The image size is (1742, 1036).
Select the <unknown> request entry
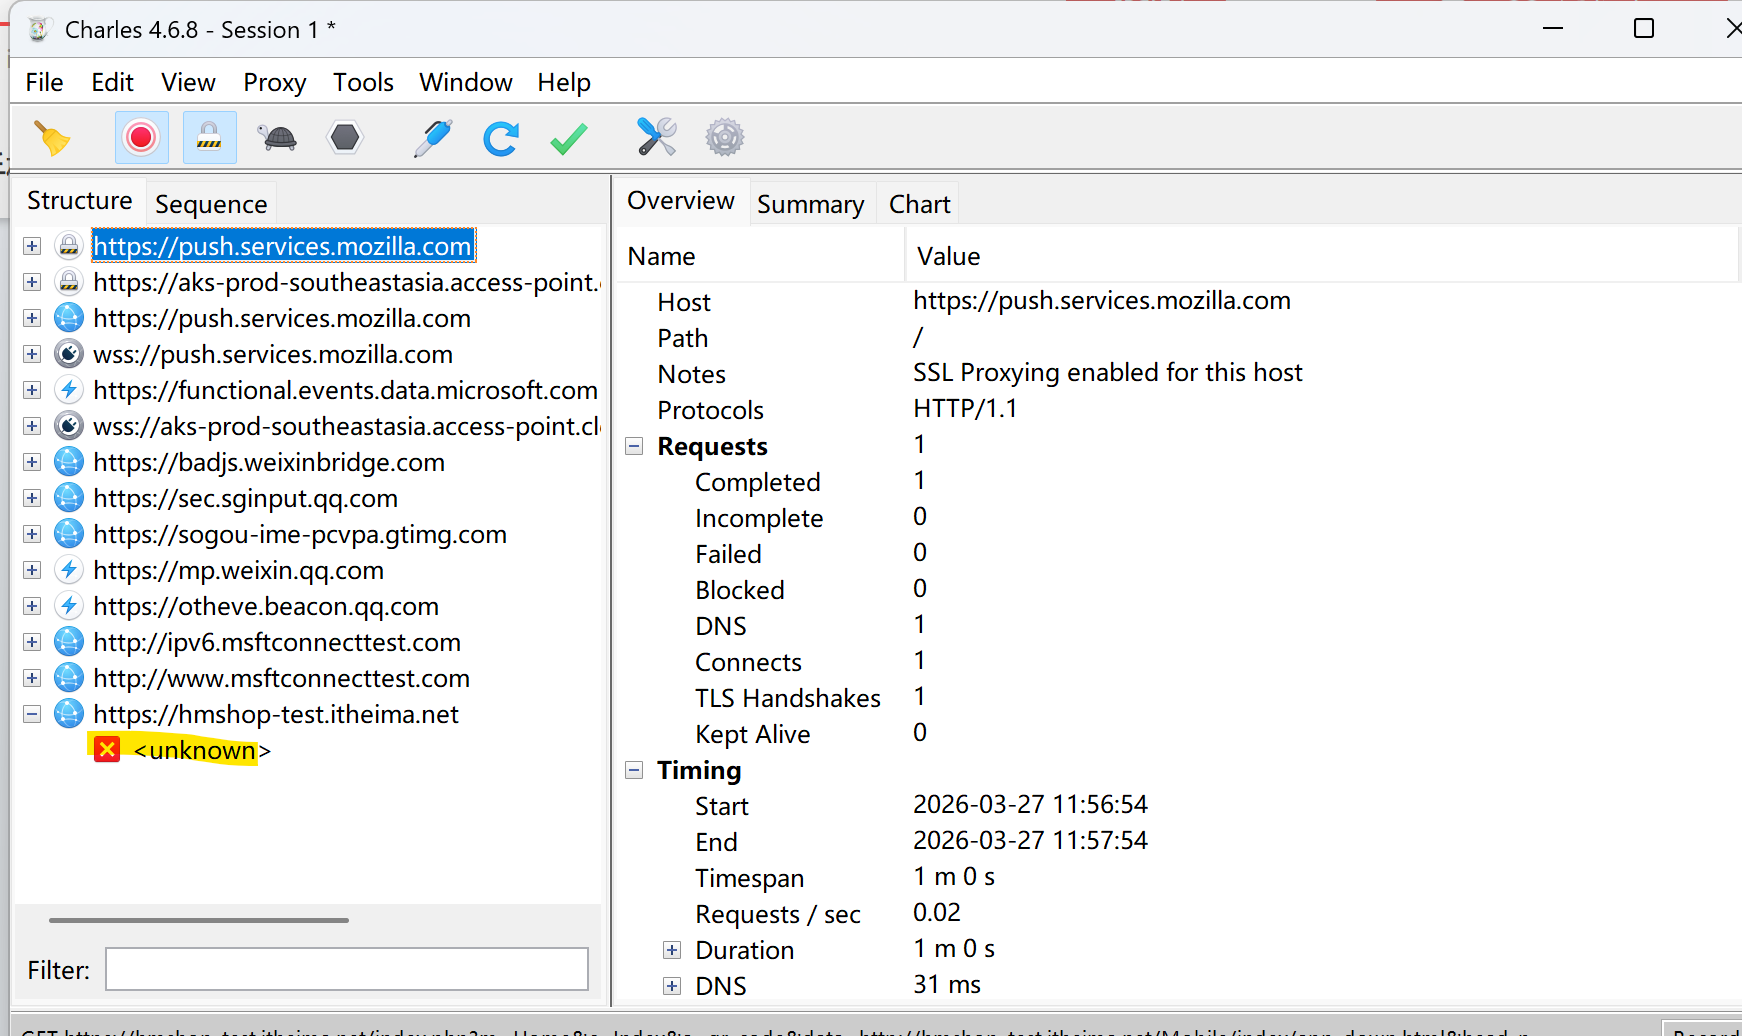(x=202, y=750)
